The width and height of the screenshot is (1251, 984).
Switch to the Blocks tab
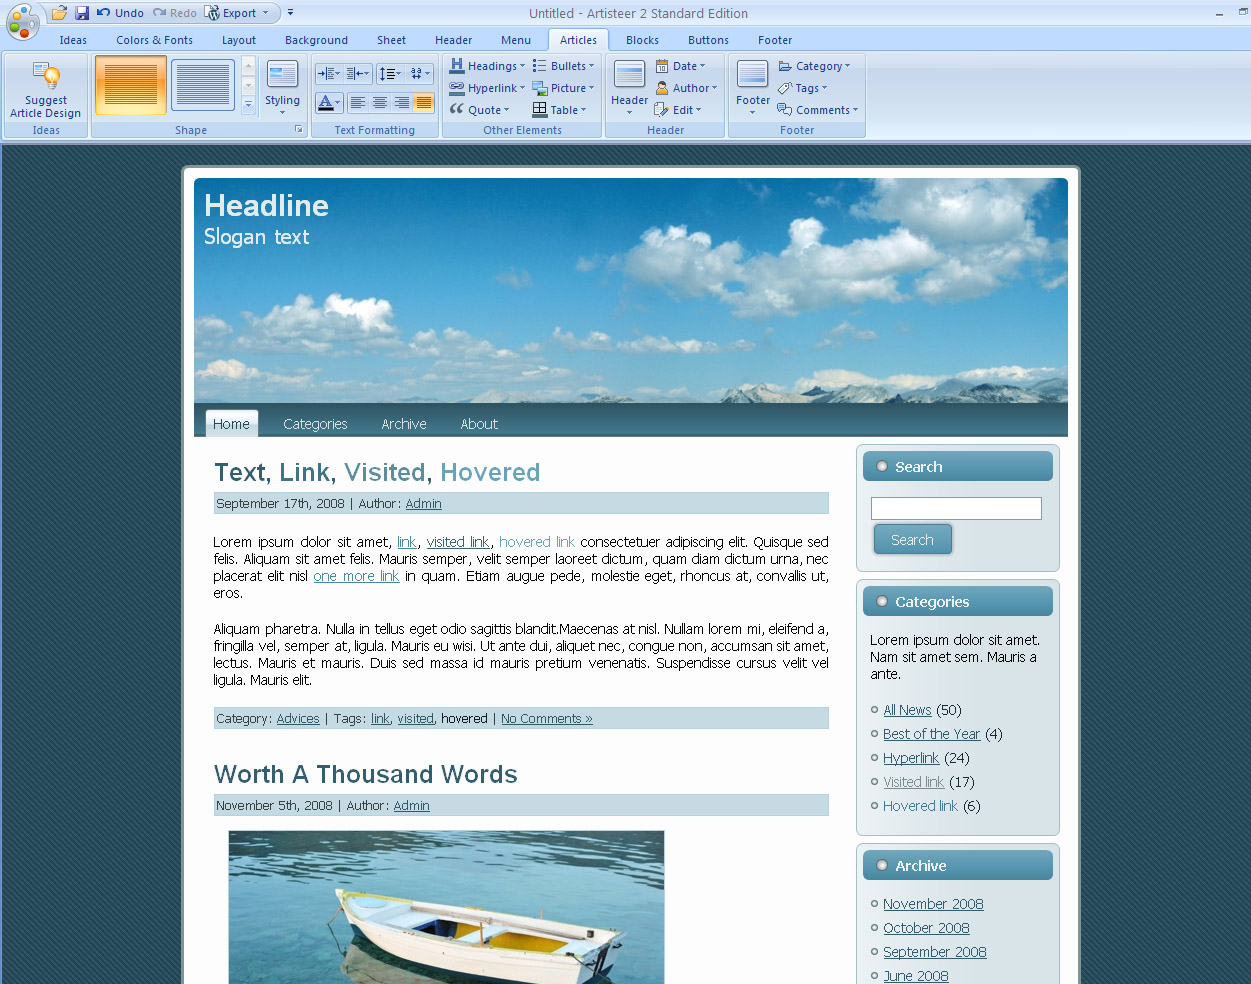642,40
